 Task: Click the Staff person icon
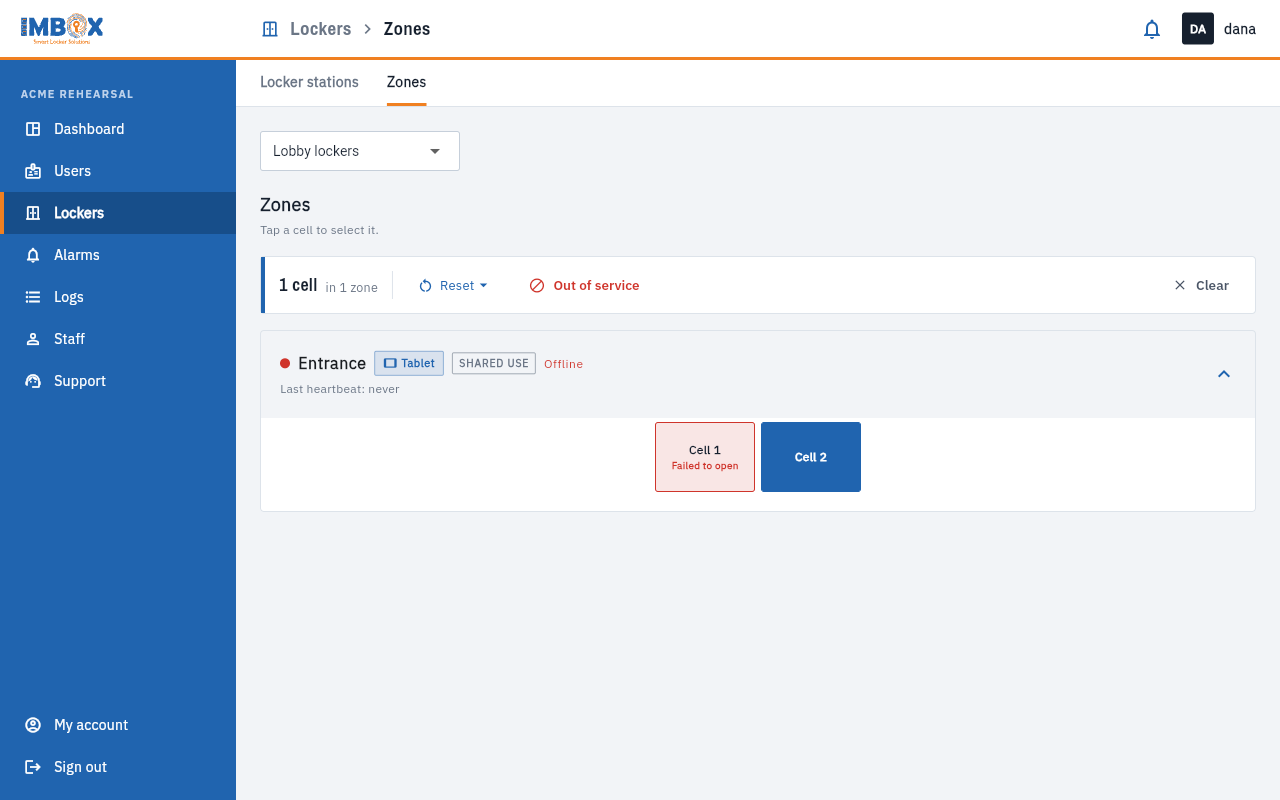click(33, 339)
